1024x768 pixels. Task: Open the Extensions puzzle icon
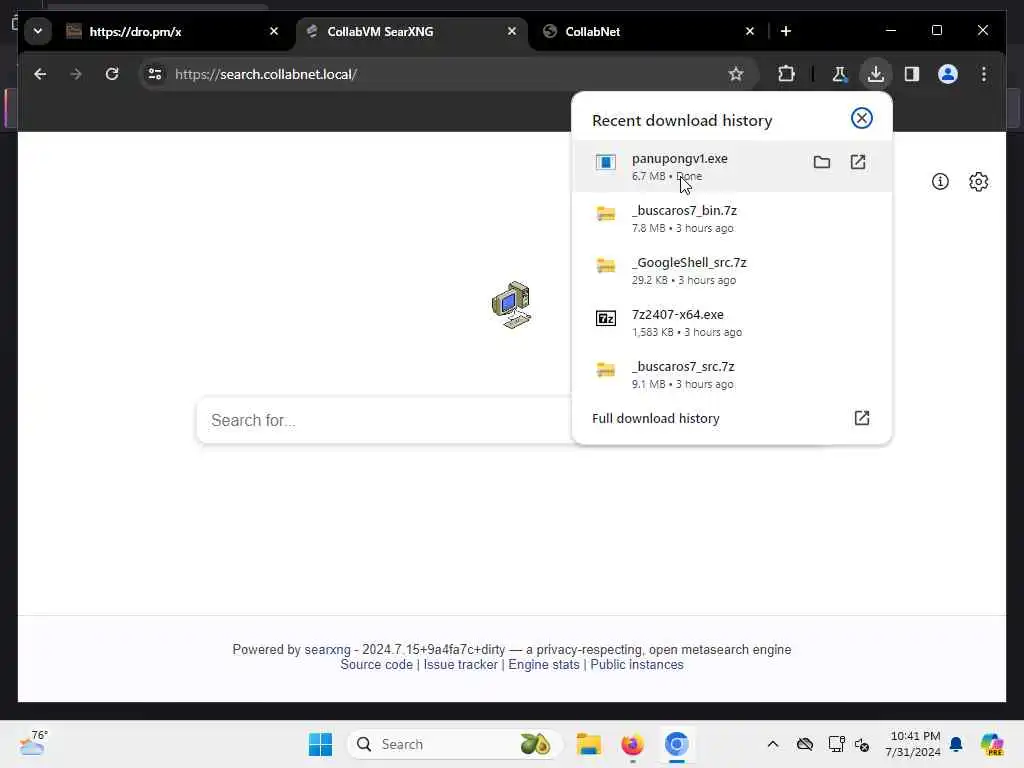click(x=786, y=74)
